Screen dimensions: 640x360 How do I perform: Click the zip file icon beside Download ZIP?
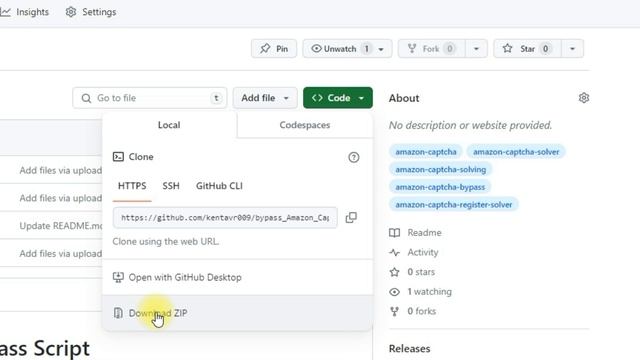click(x=118, y=313)
